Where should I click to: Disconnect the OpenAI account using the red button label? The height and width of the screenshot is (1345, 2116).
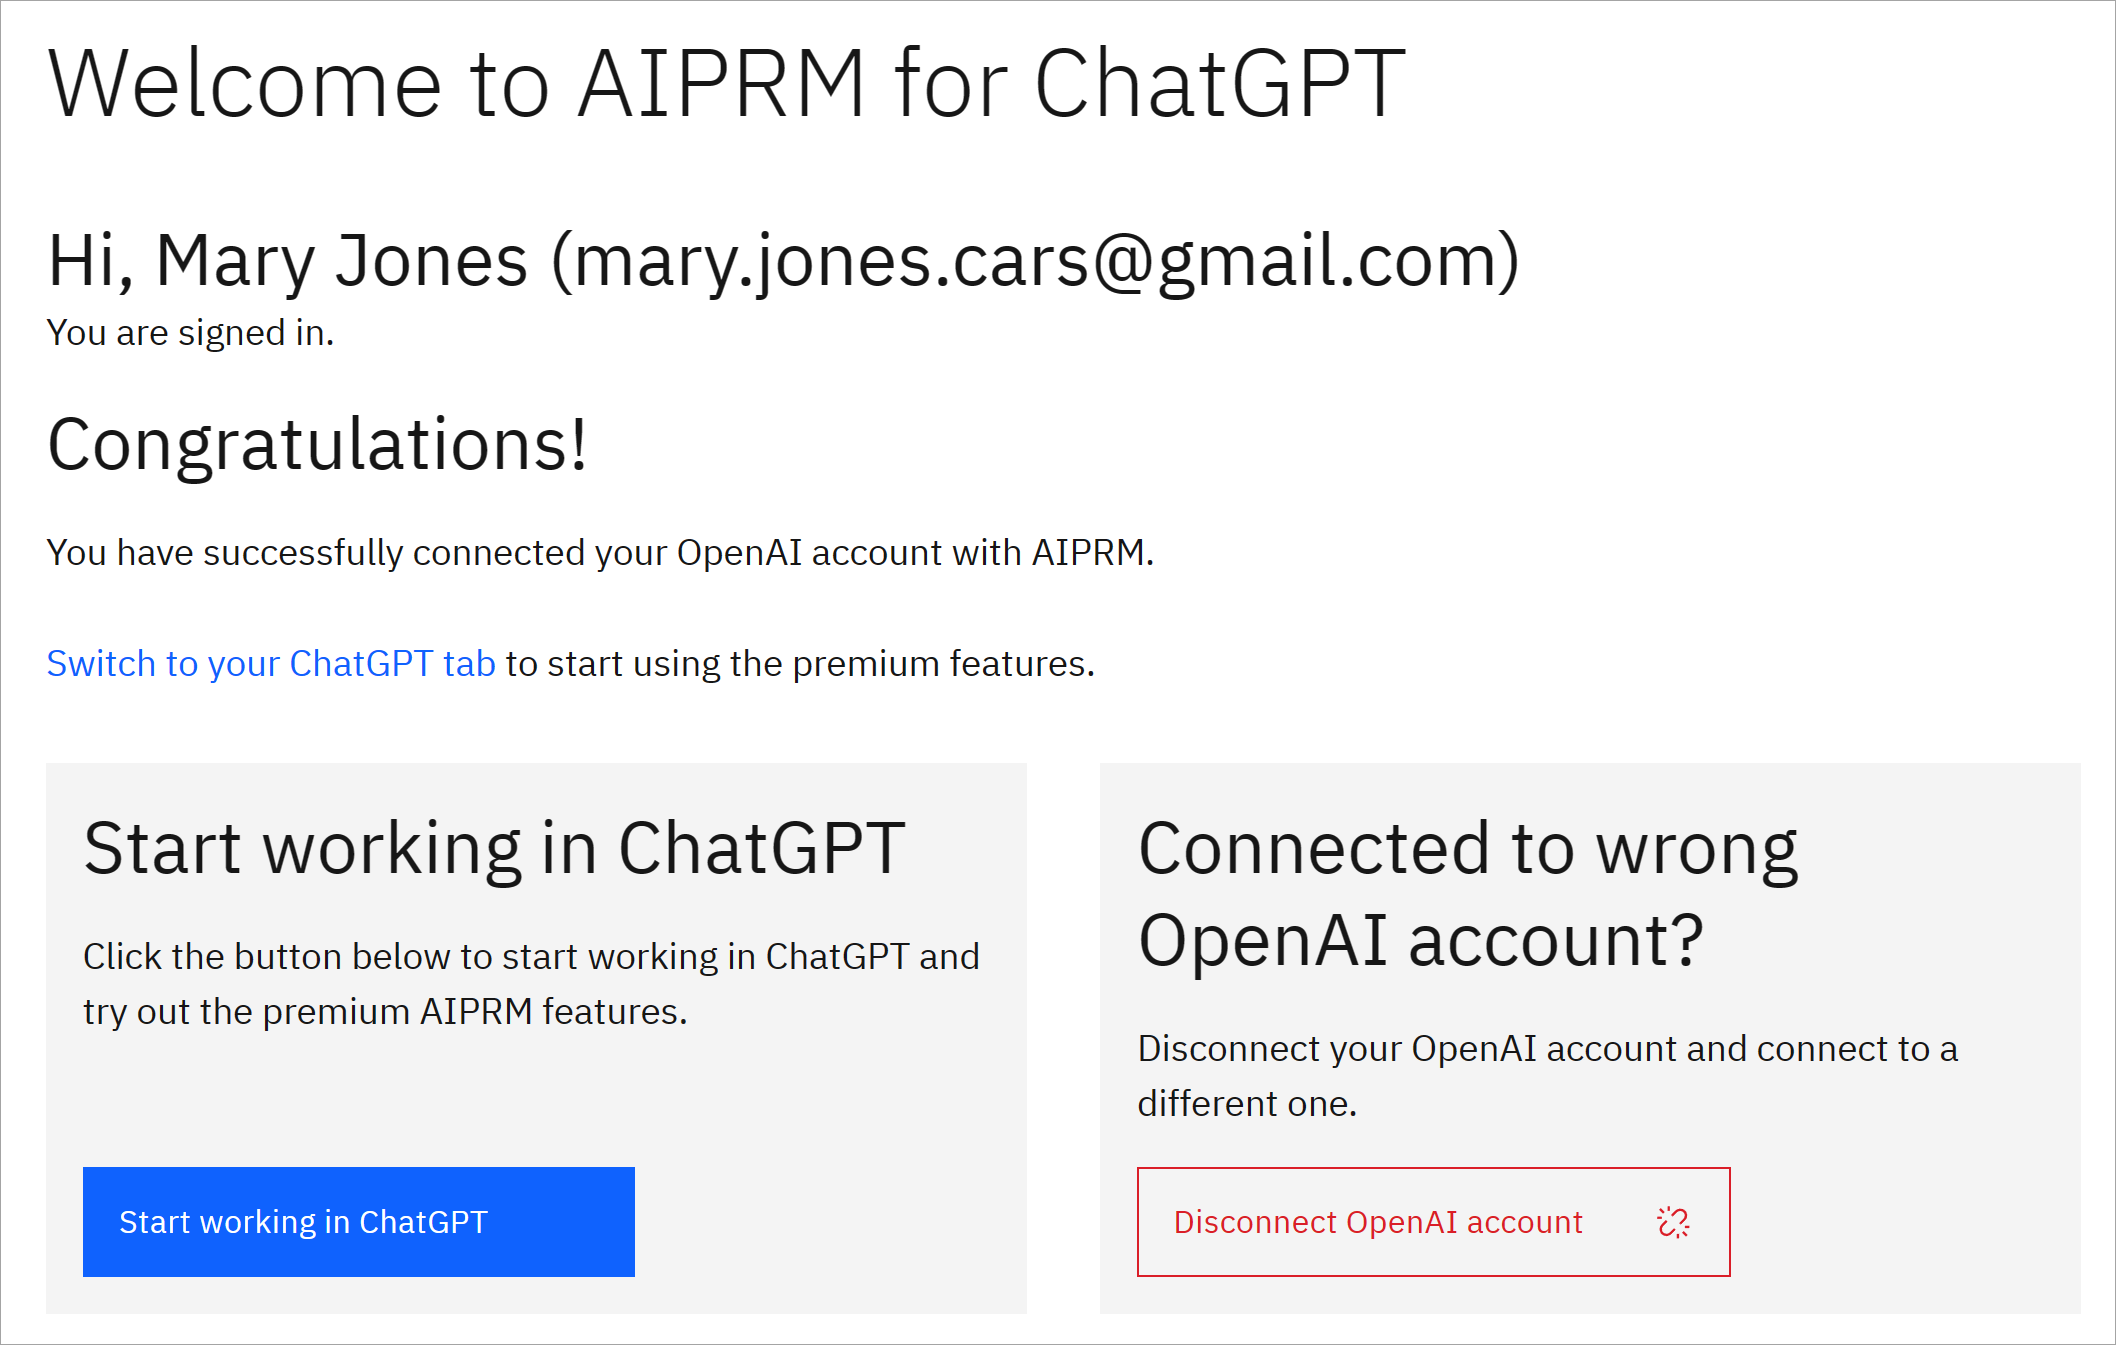point(1378,1222)
